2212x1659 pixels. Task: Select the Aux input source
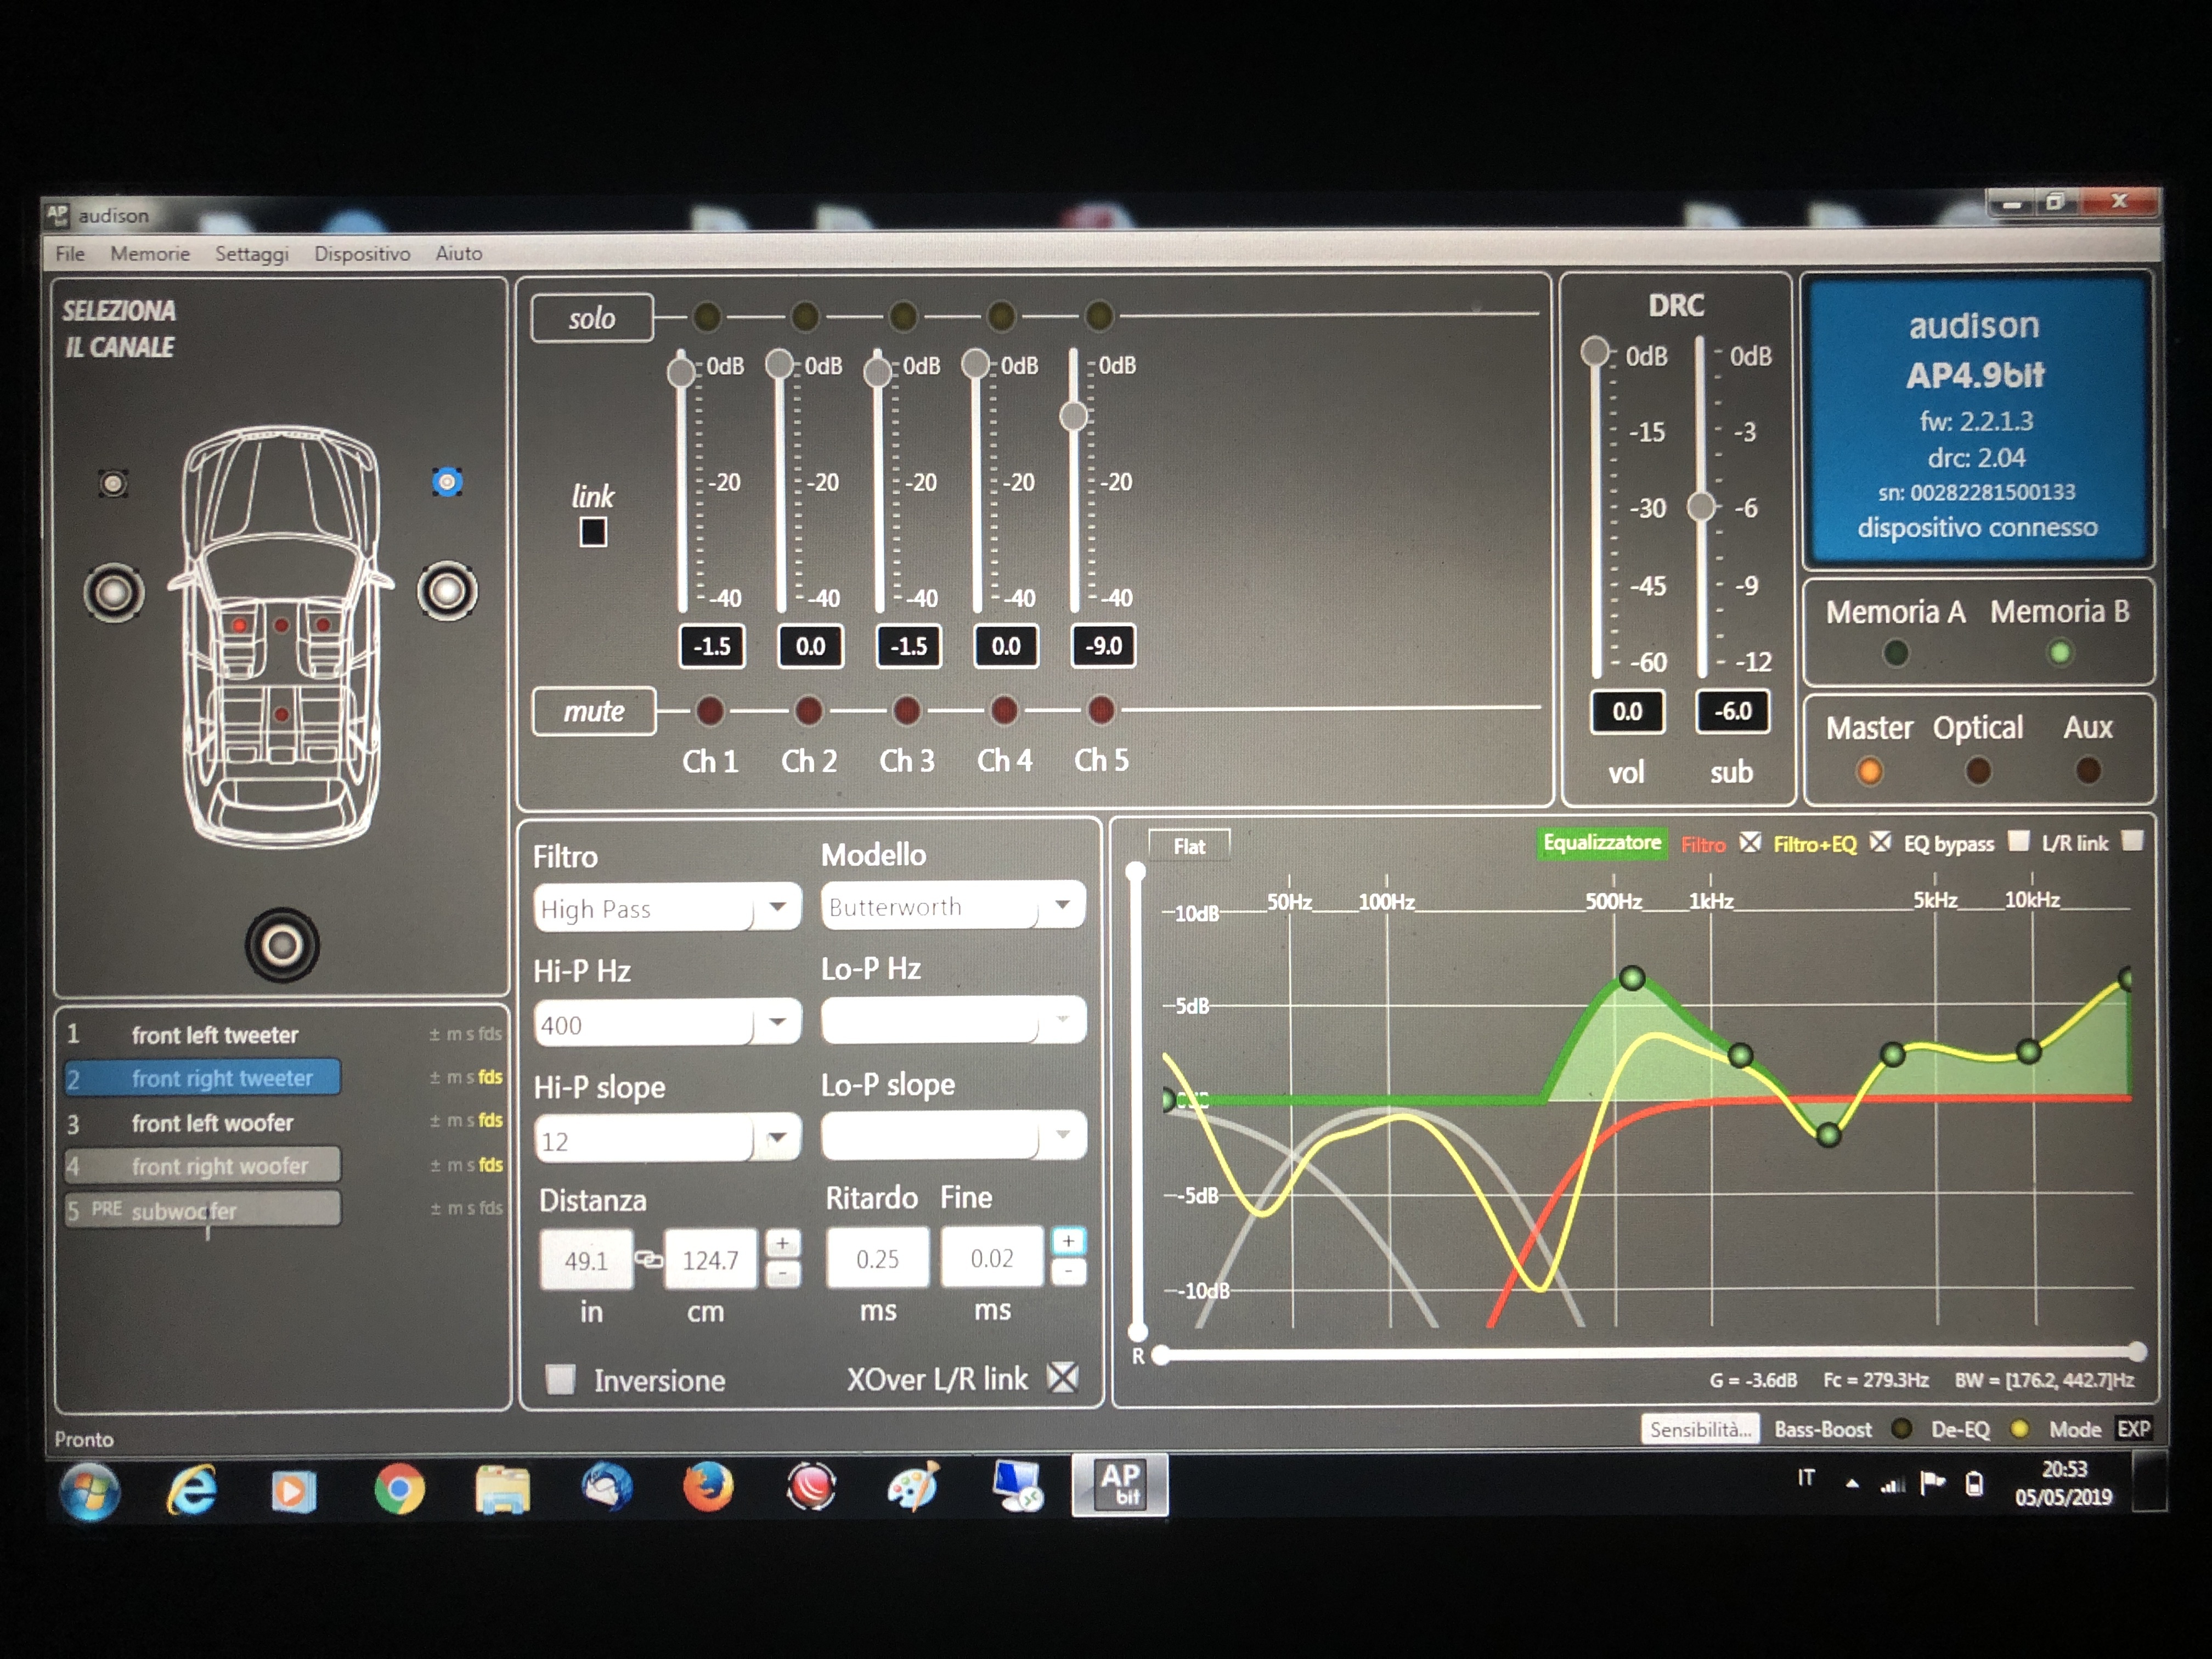point(2087,770)
